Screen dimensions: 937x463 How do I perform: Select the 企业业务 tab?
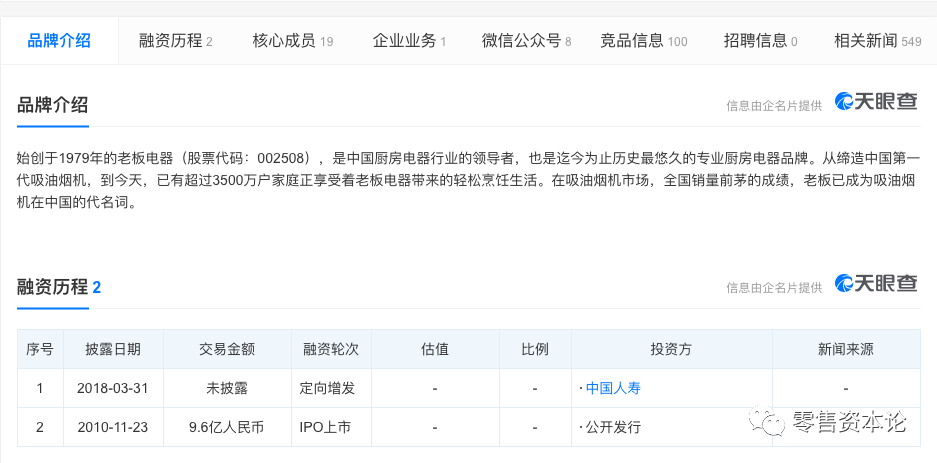[409, 41]
